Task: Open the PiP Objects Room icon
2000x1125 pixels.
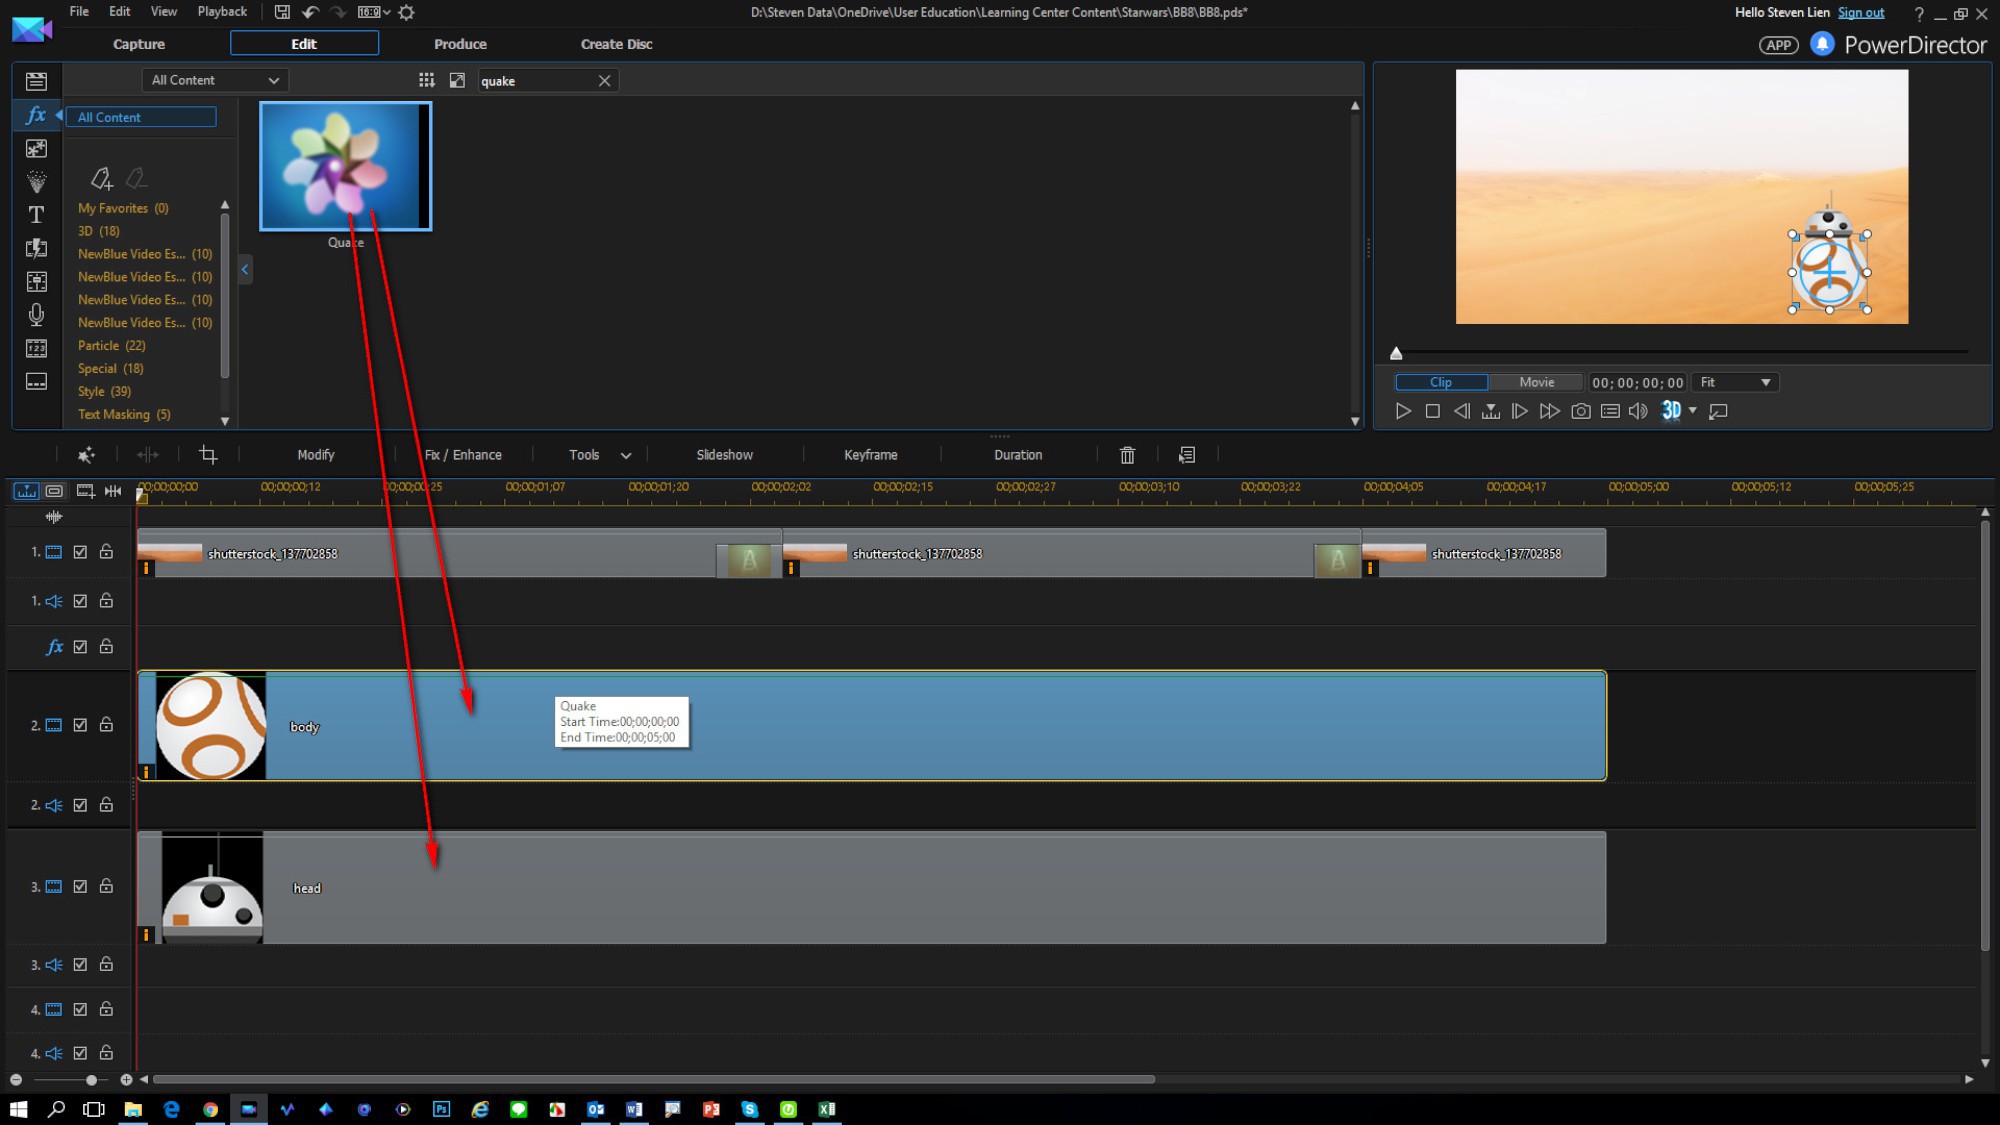Action: 36,148
